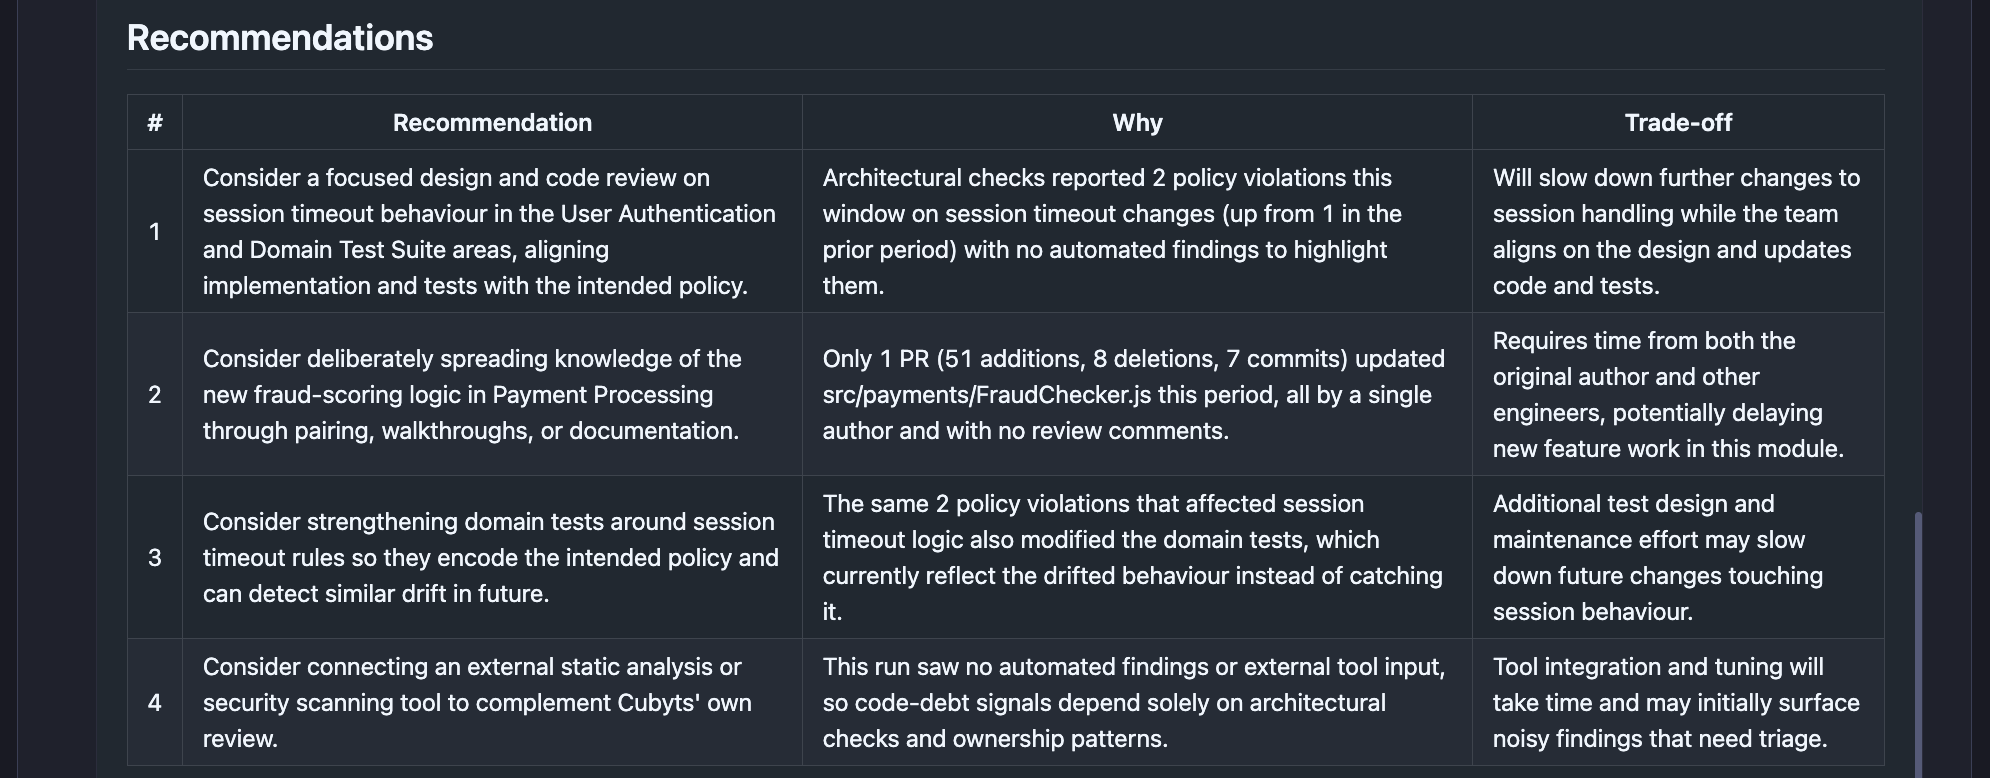Click the 'no automated findings or external tool' cell
Viewport: 1990px width, 778px height.
coord(1137,703)
